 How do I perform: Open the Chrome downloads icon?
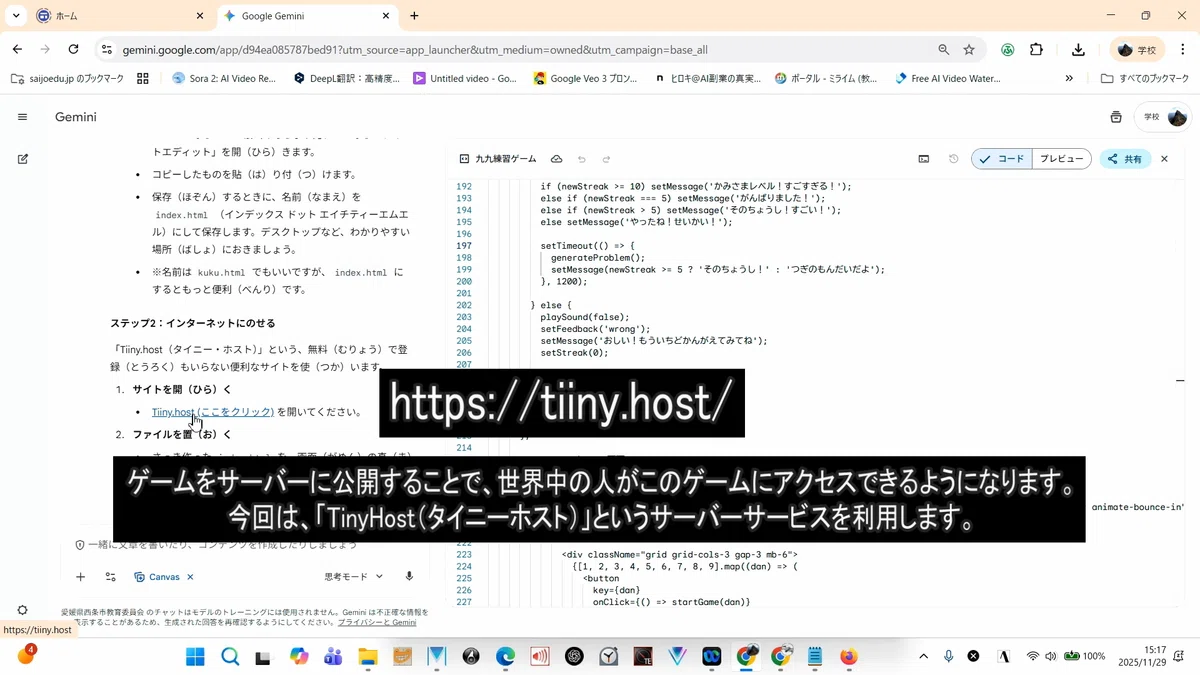pos(1078,49)
